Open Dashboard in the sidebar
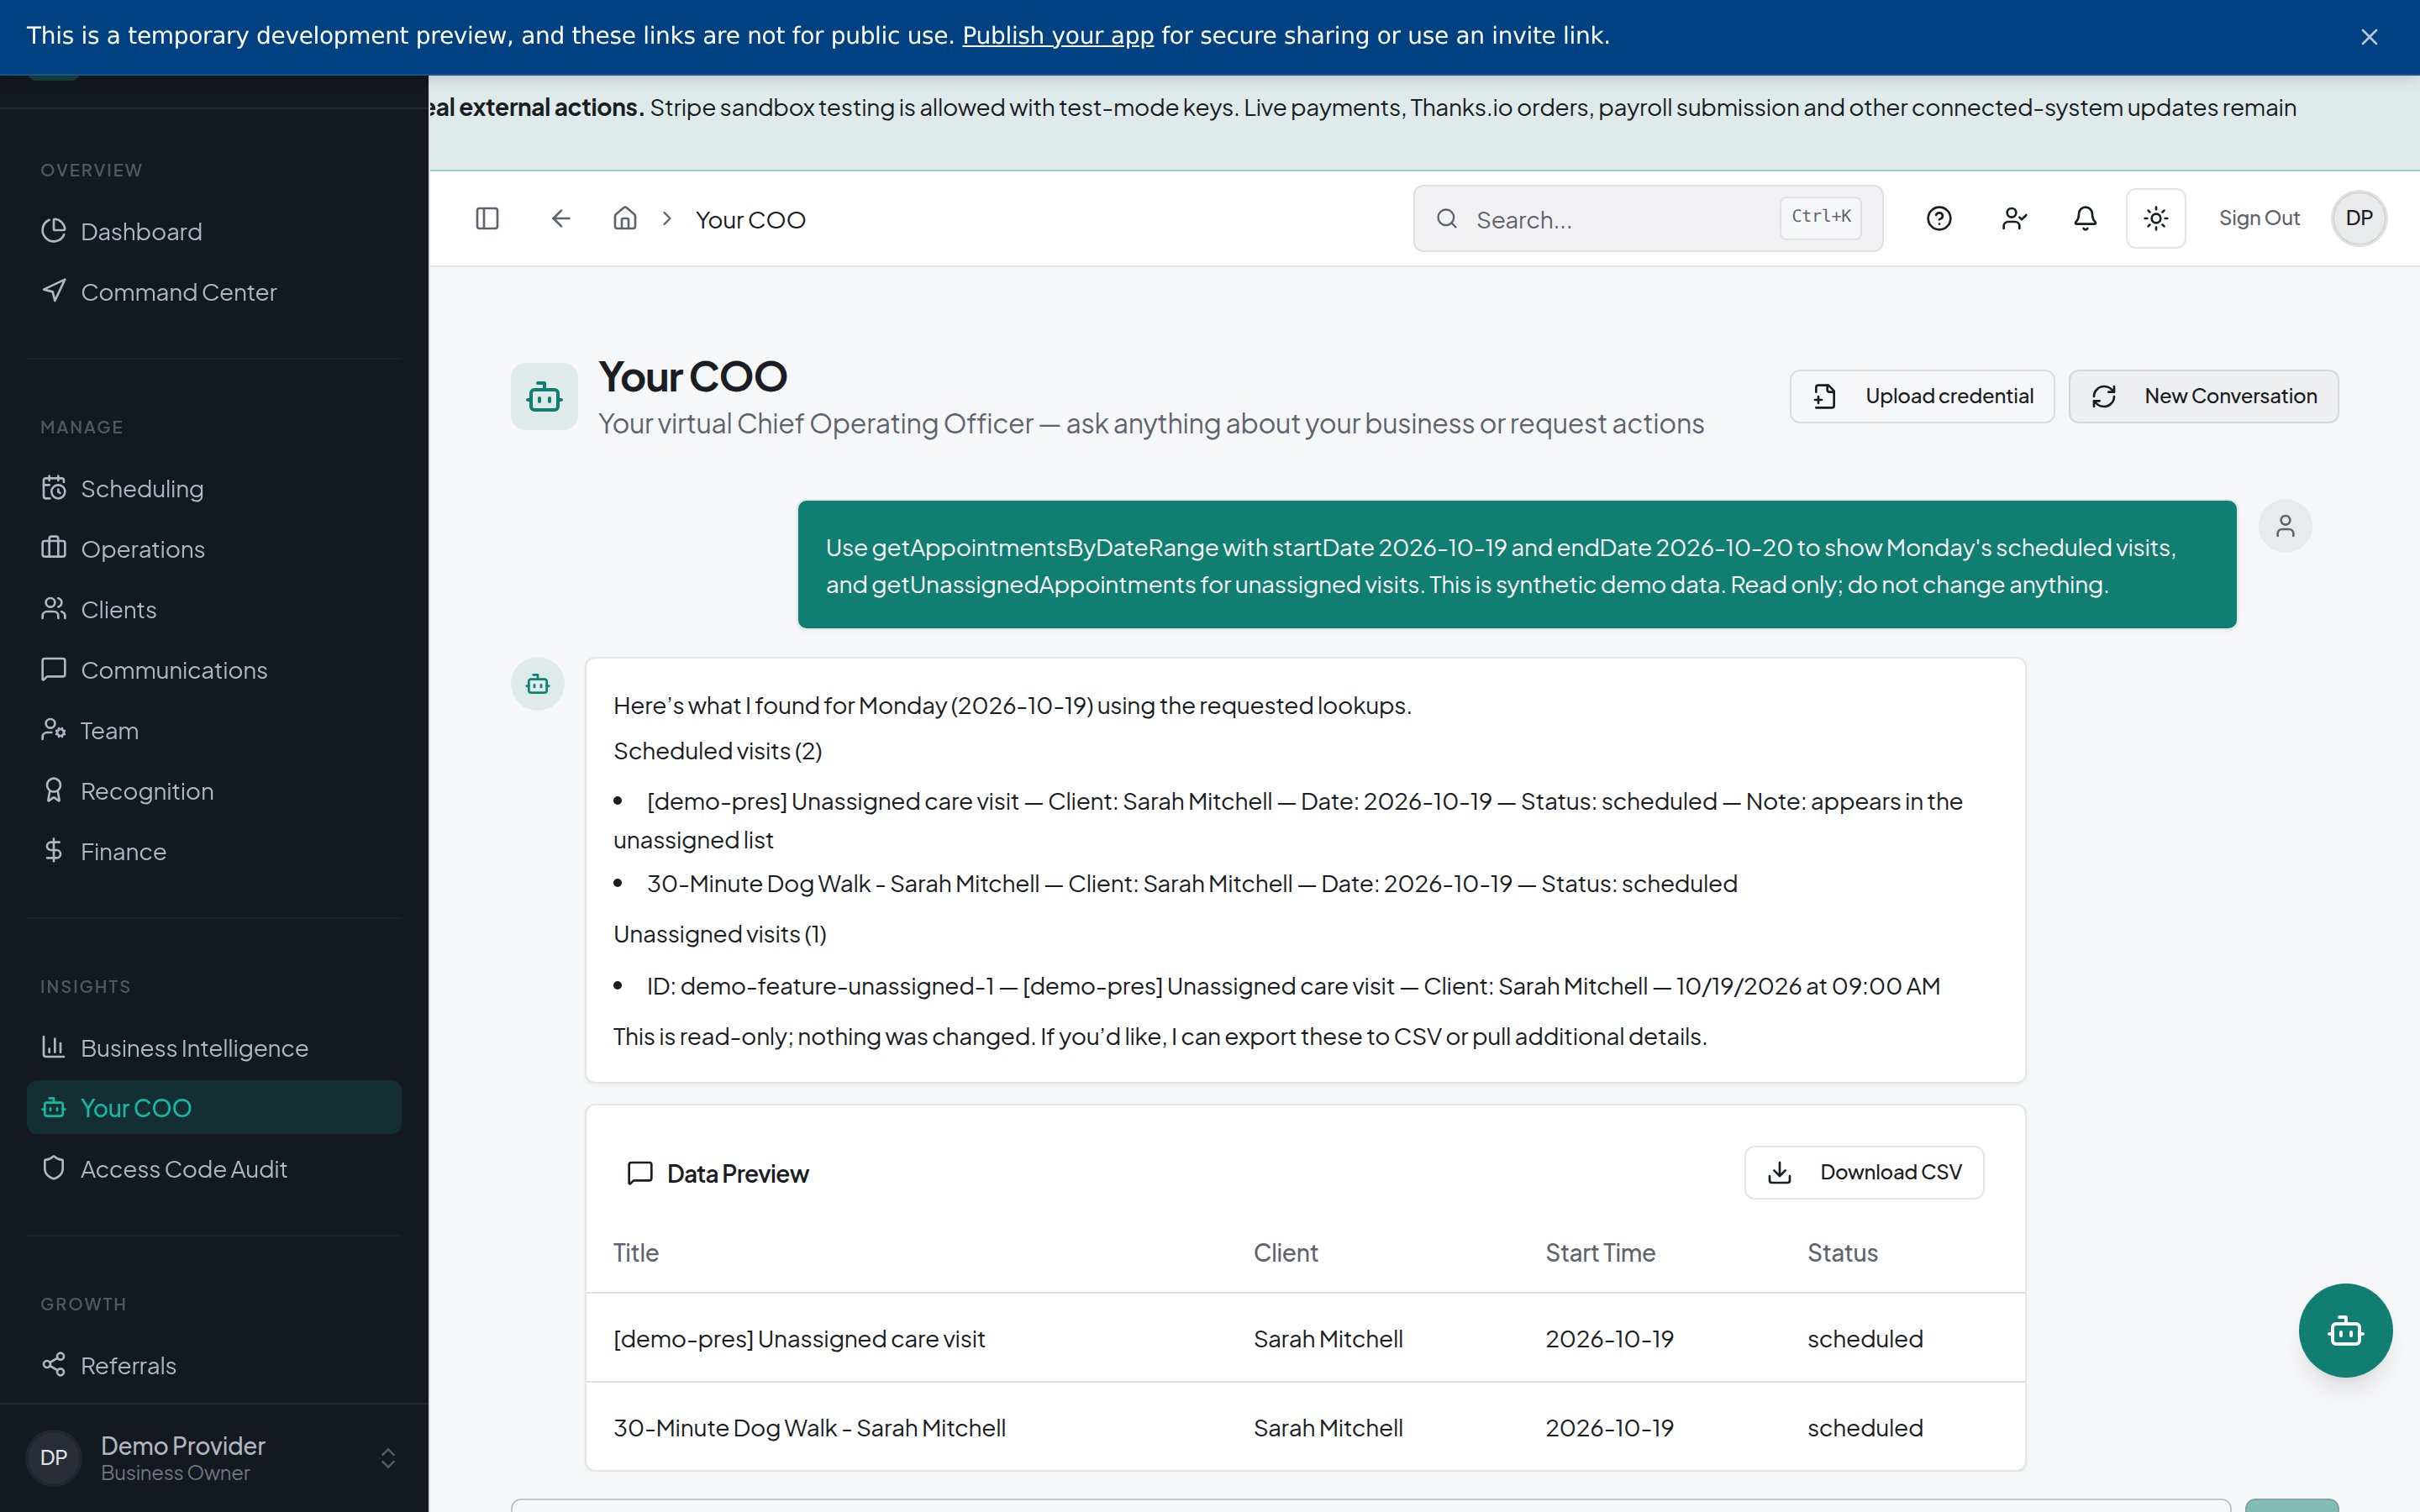The width and height of the screenshot is (2420, 1512). (214, 232)
